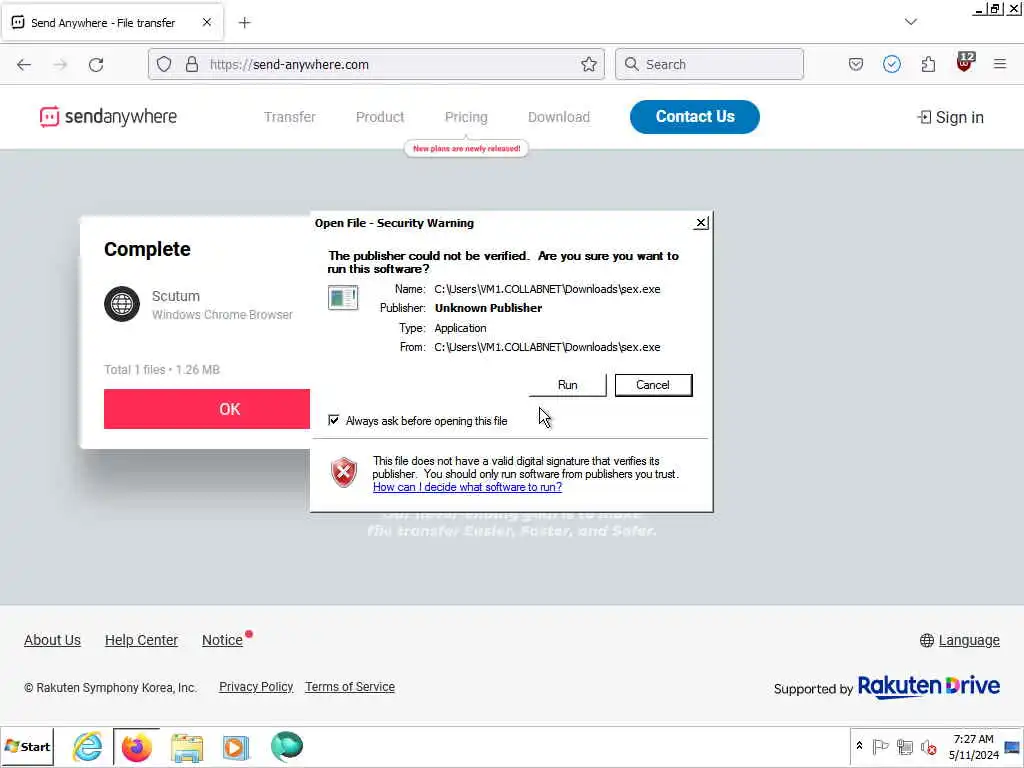
Task: Click Cancel in the Security Warning
Action: pos(653,385)
